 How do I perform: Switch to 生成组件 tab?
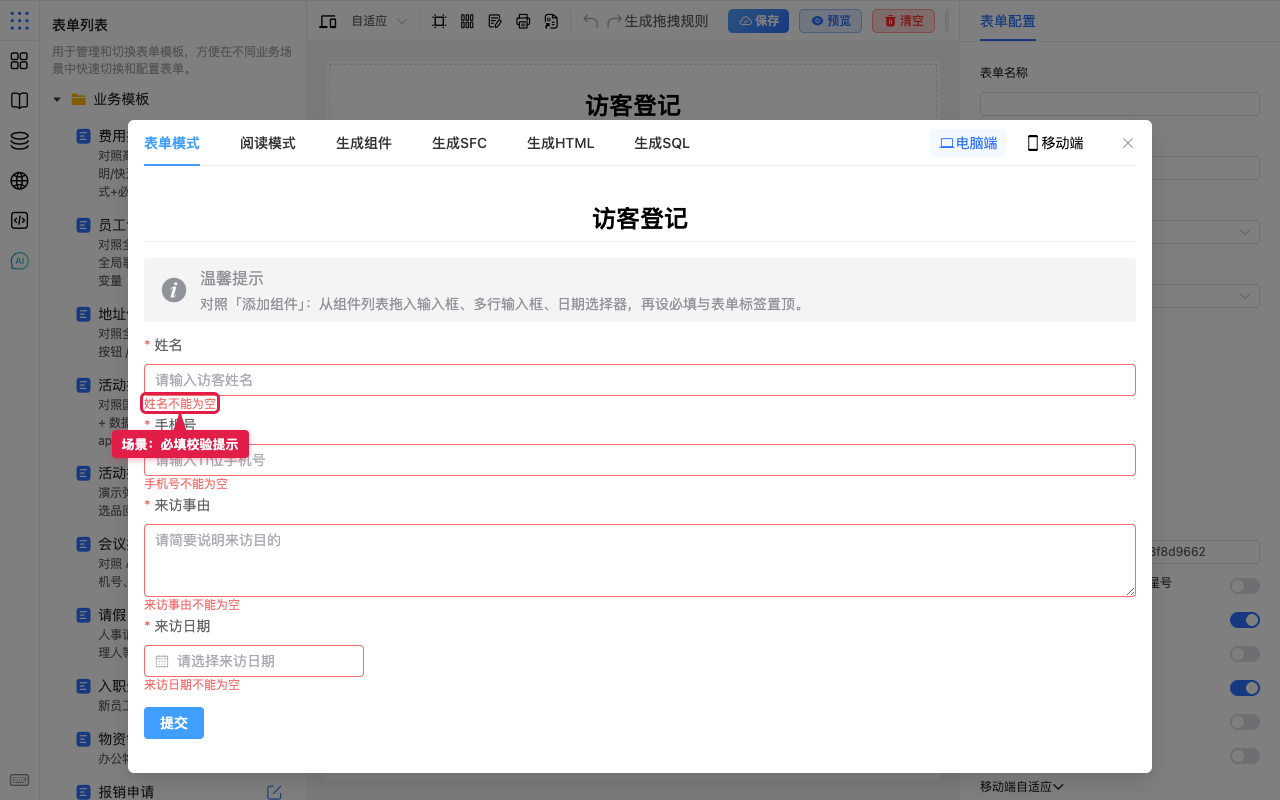(364, 143)
